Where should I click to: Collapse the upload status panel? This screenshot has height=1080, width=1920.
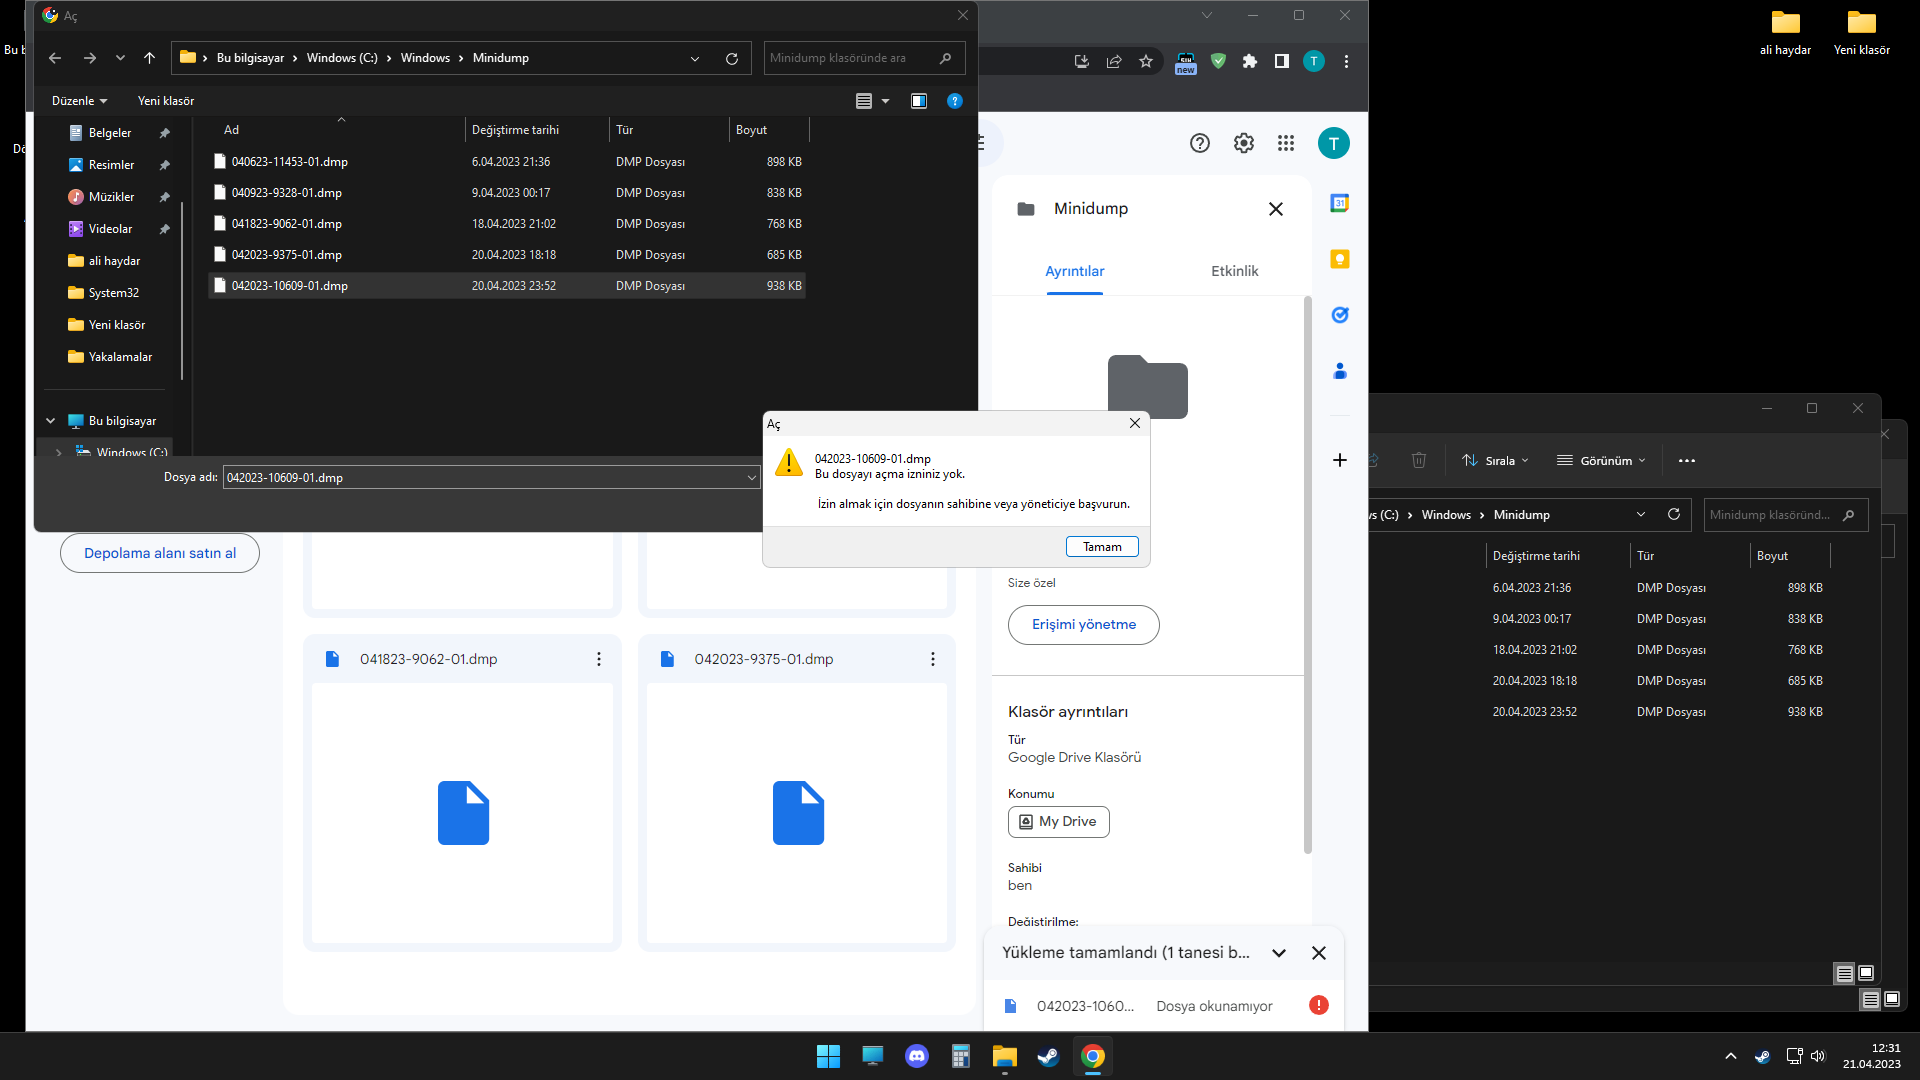point(1278,953)
